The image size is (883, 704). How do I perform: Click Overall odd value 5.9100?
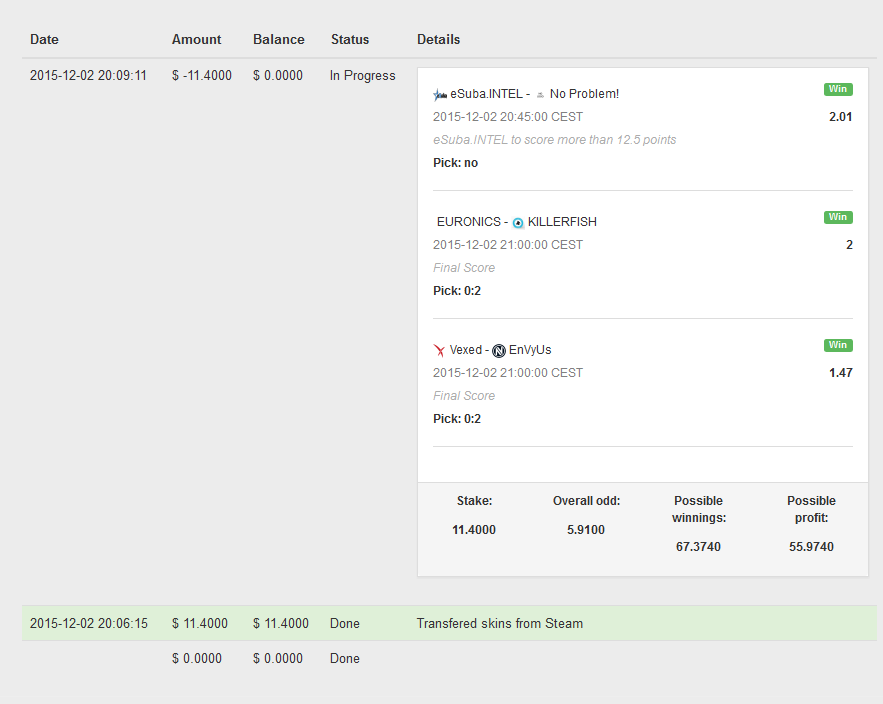coord(586,529)
